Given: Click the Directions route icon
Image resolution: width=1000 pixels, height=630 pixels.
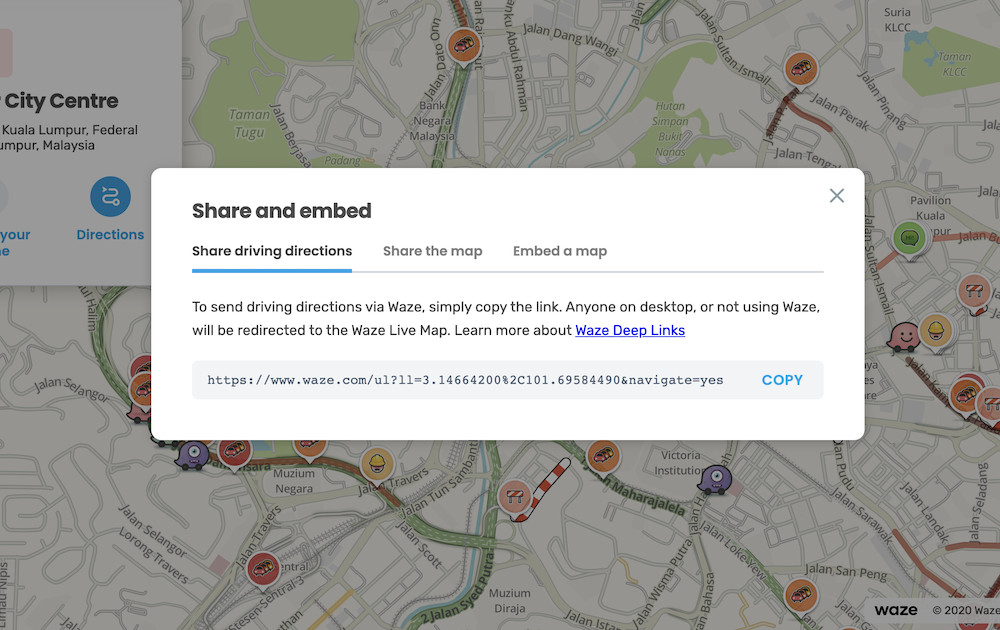Looking at the screenshot, I should coord(110,197).
